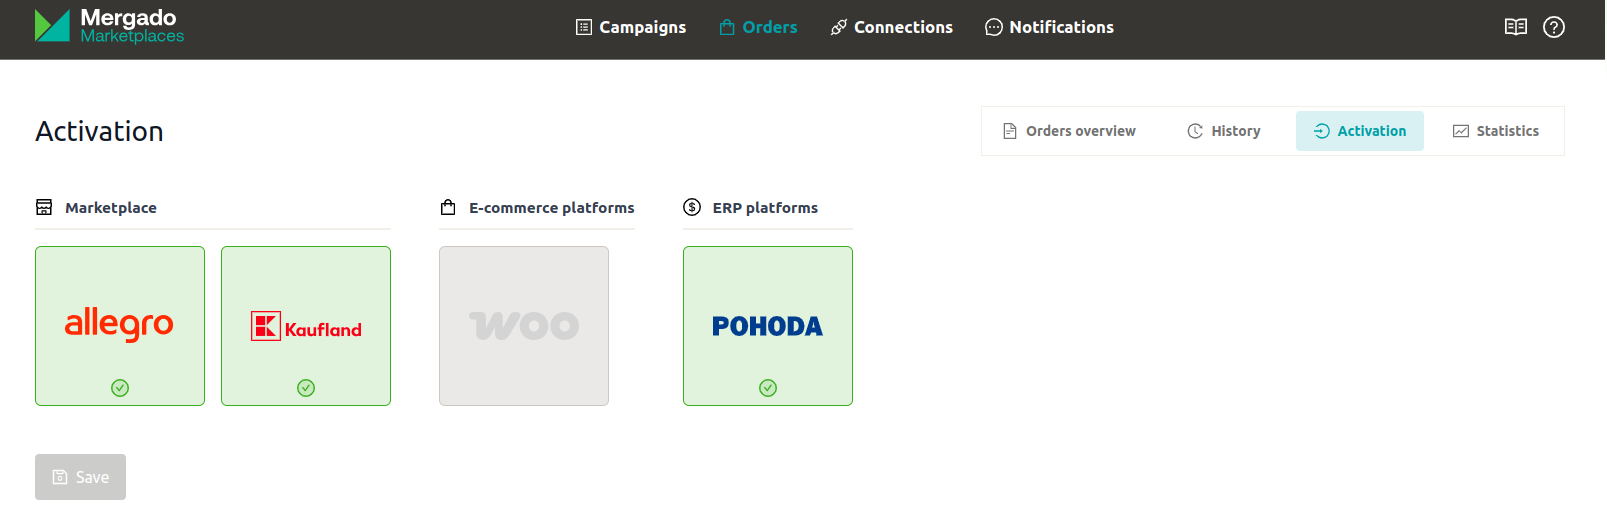Click the Save button

tap(80, 477)
